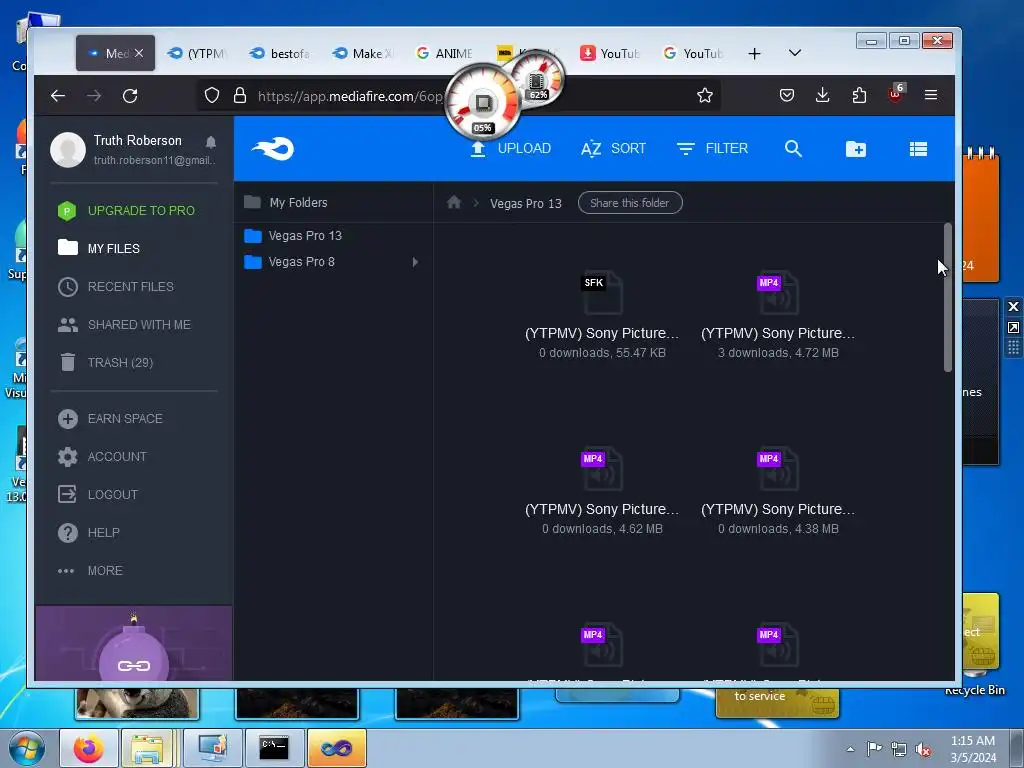Expand MORE options in sidebar
The width and height of the screenshot is (1024, 768).
[90, 571]
